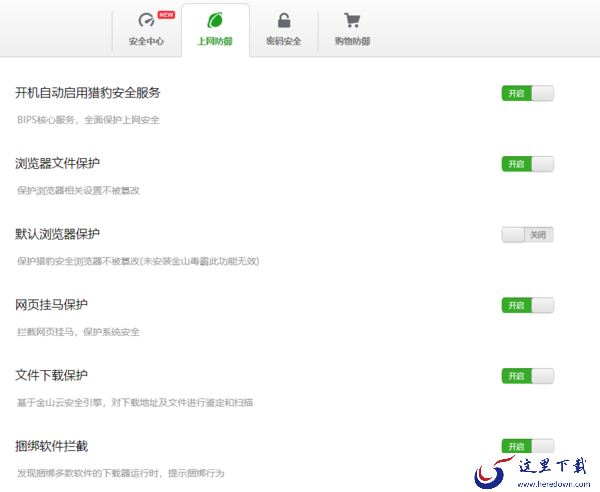Click the 默认浏览器保护 heading
600x492 pixels.
(x=57, y=234)
